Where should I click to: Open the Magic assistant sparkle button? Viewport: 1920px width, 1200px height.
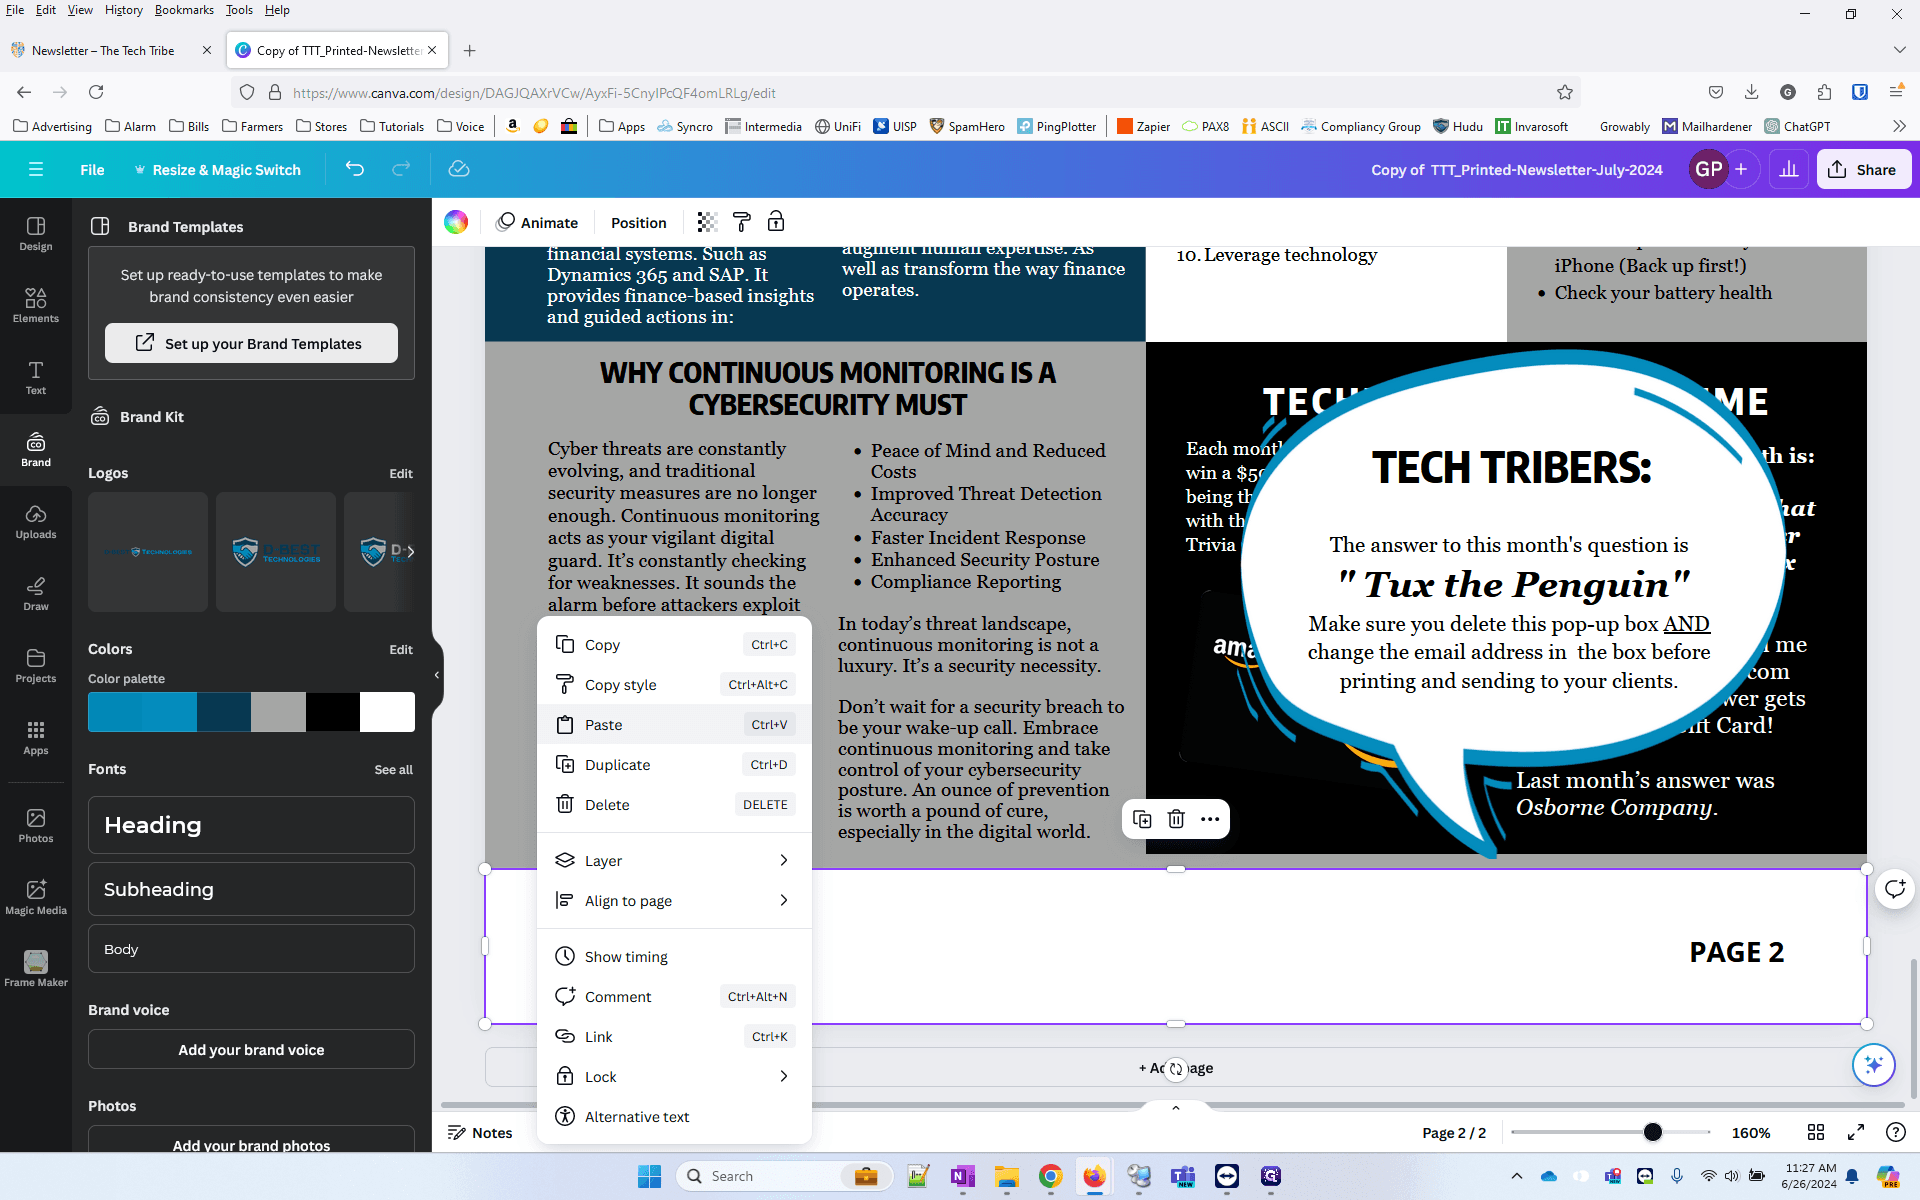[1873, 1064]
